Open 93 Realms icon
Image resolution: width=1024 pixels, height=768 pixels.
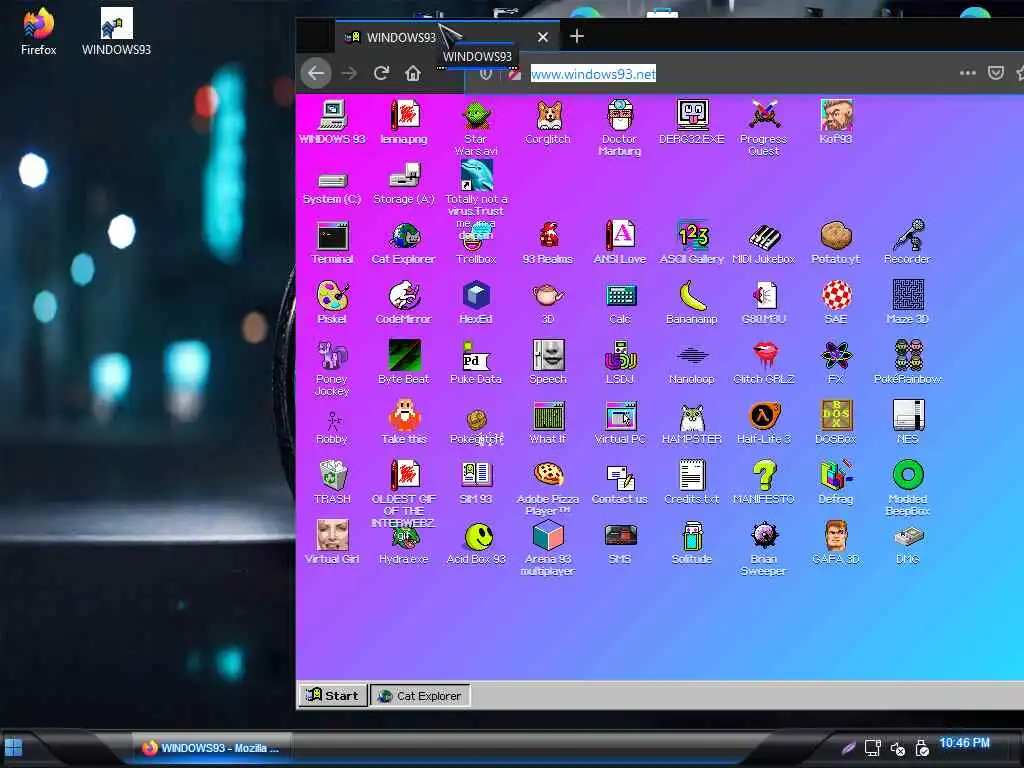[x=548, y=236]
